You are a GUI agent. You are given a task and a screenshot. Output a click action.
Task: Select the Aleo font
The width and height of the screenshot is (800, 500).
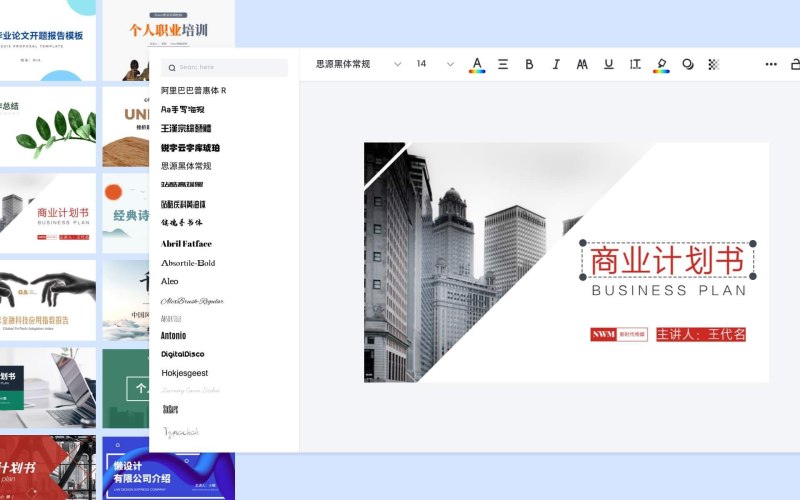169,281
